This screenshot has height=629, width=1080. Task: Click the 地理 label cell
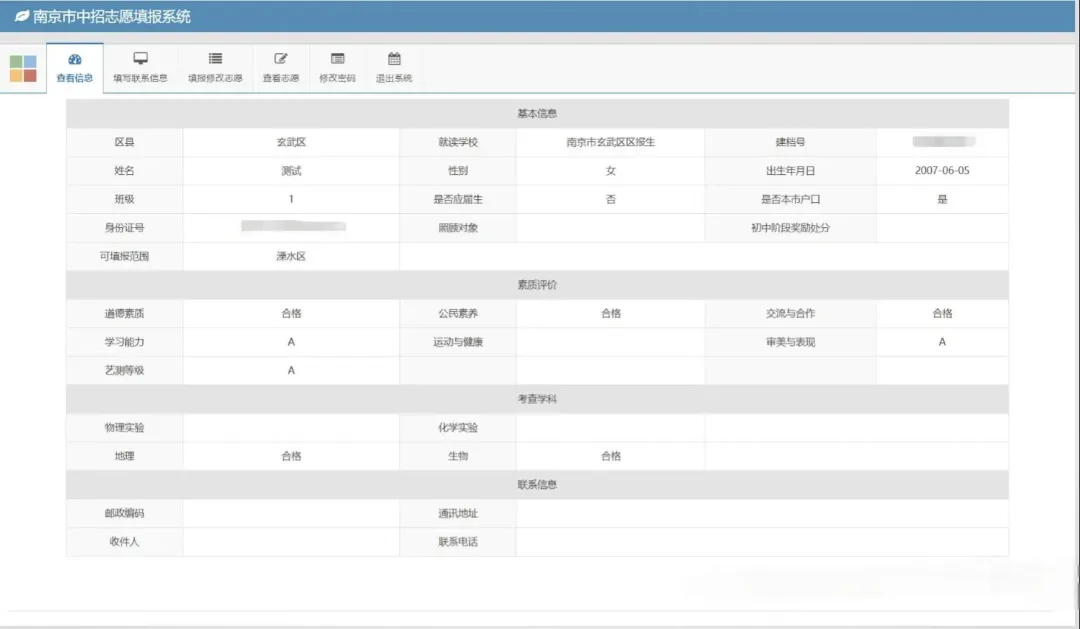click(125, 456)
